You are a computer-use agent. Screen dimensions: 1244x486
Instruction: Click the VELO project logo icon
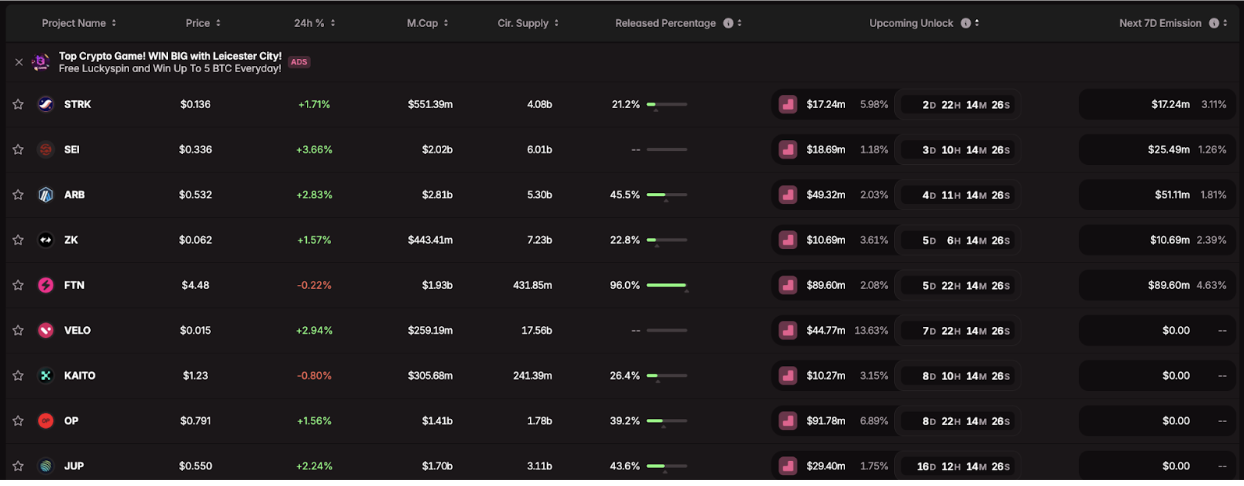[x=46, y=330]
